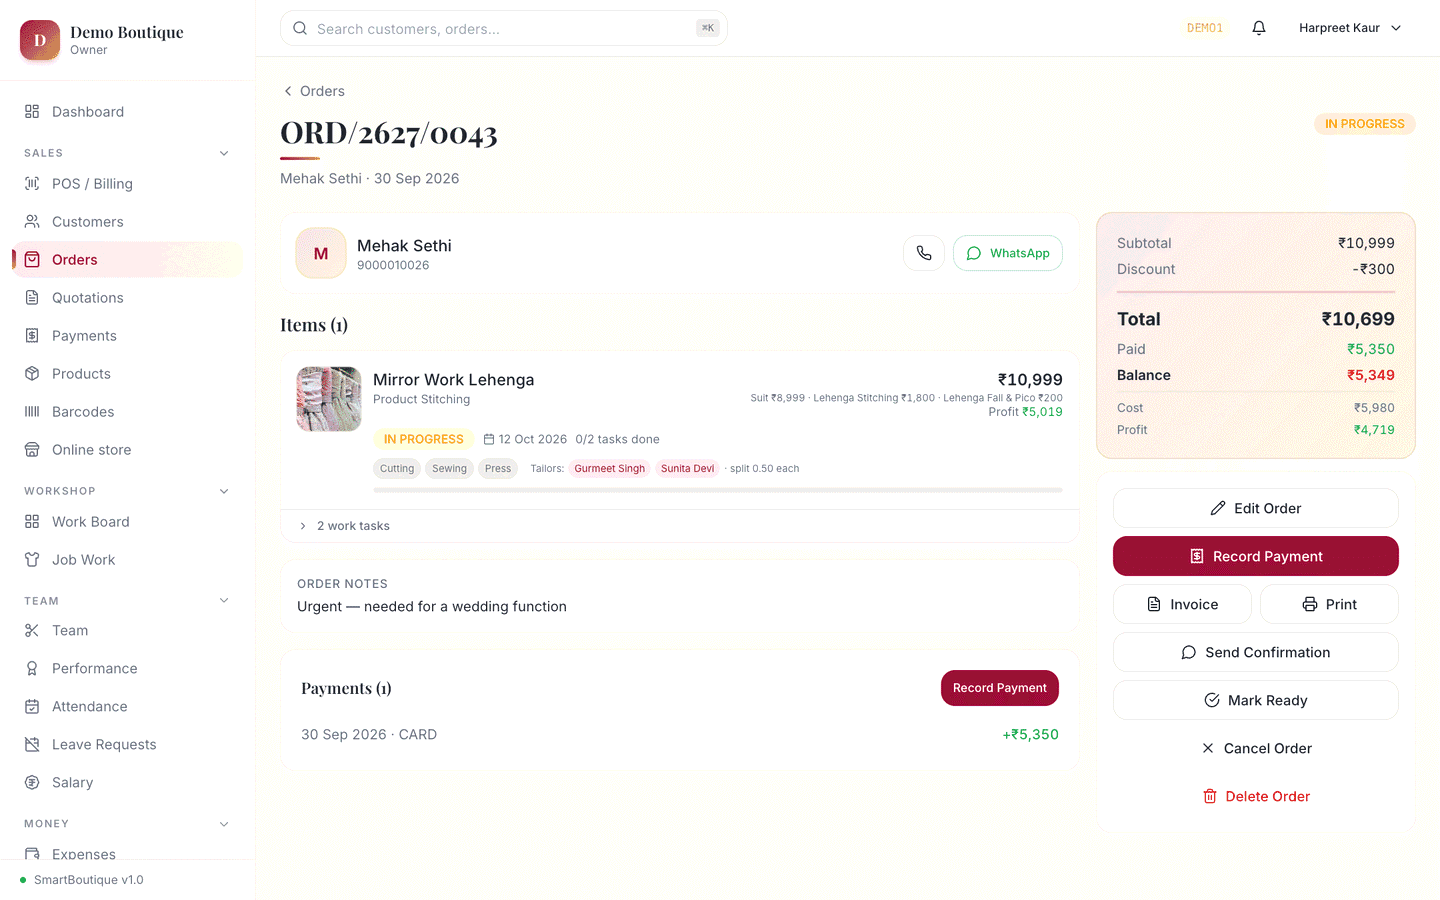Image resolution: width=1440 pixels, height=900 pixels.
Task: Click the item's IN PROGRESS status badge
Action: tap(424, 439)
